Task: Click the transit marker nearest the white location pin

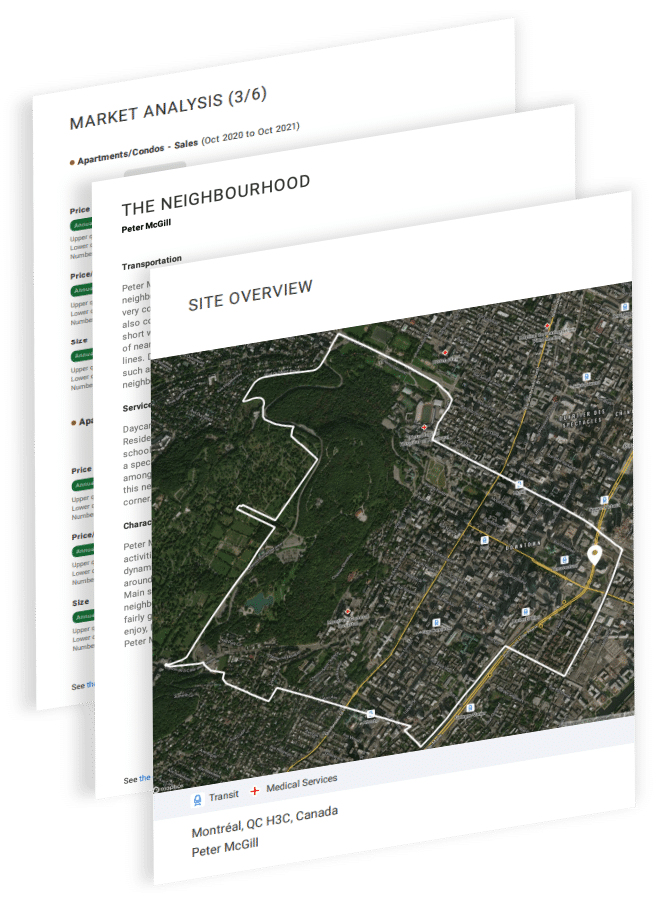Action: coord(564,560)
